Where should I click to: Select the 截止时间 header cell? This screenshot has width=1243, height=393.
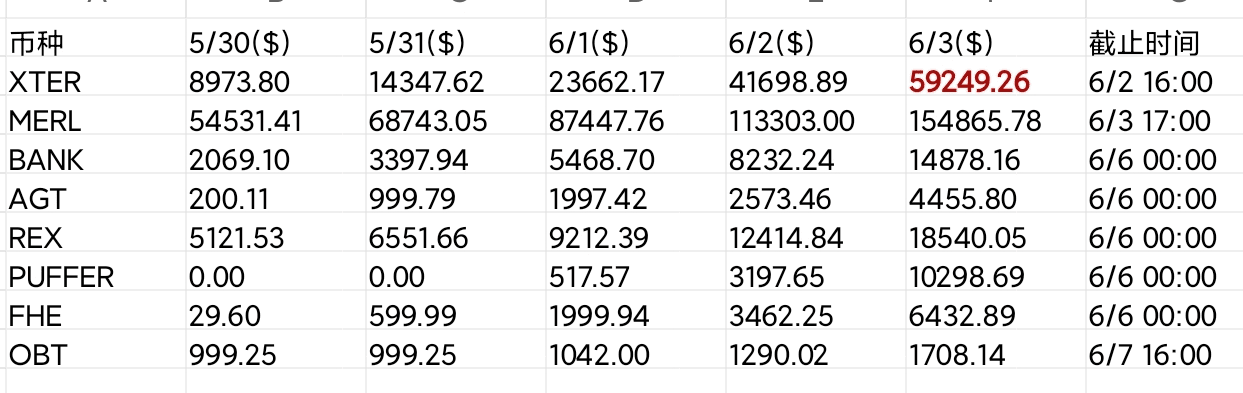(1163, 43)
